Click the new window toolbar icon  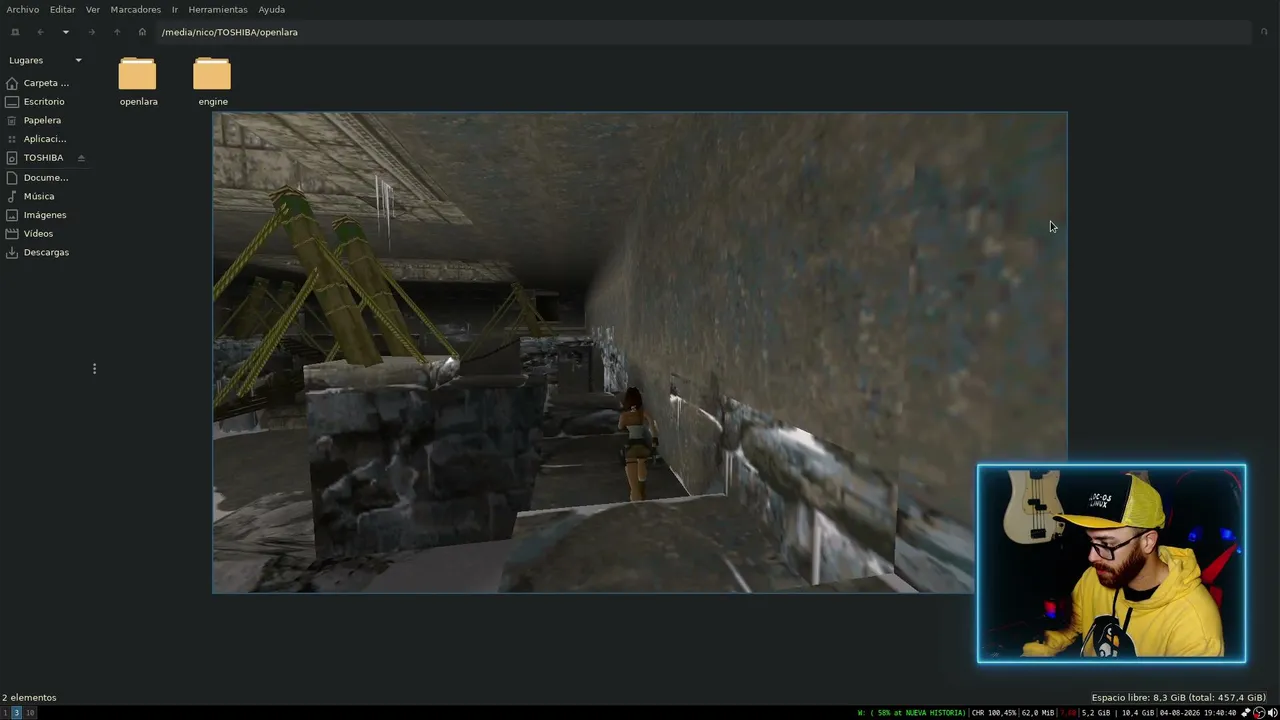[15, 32]
